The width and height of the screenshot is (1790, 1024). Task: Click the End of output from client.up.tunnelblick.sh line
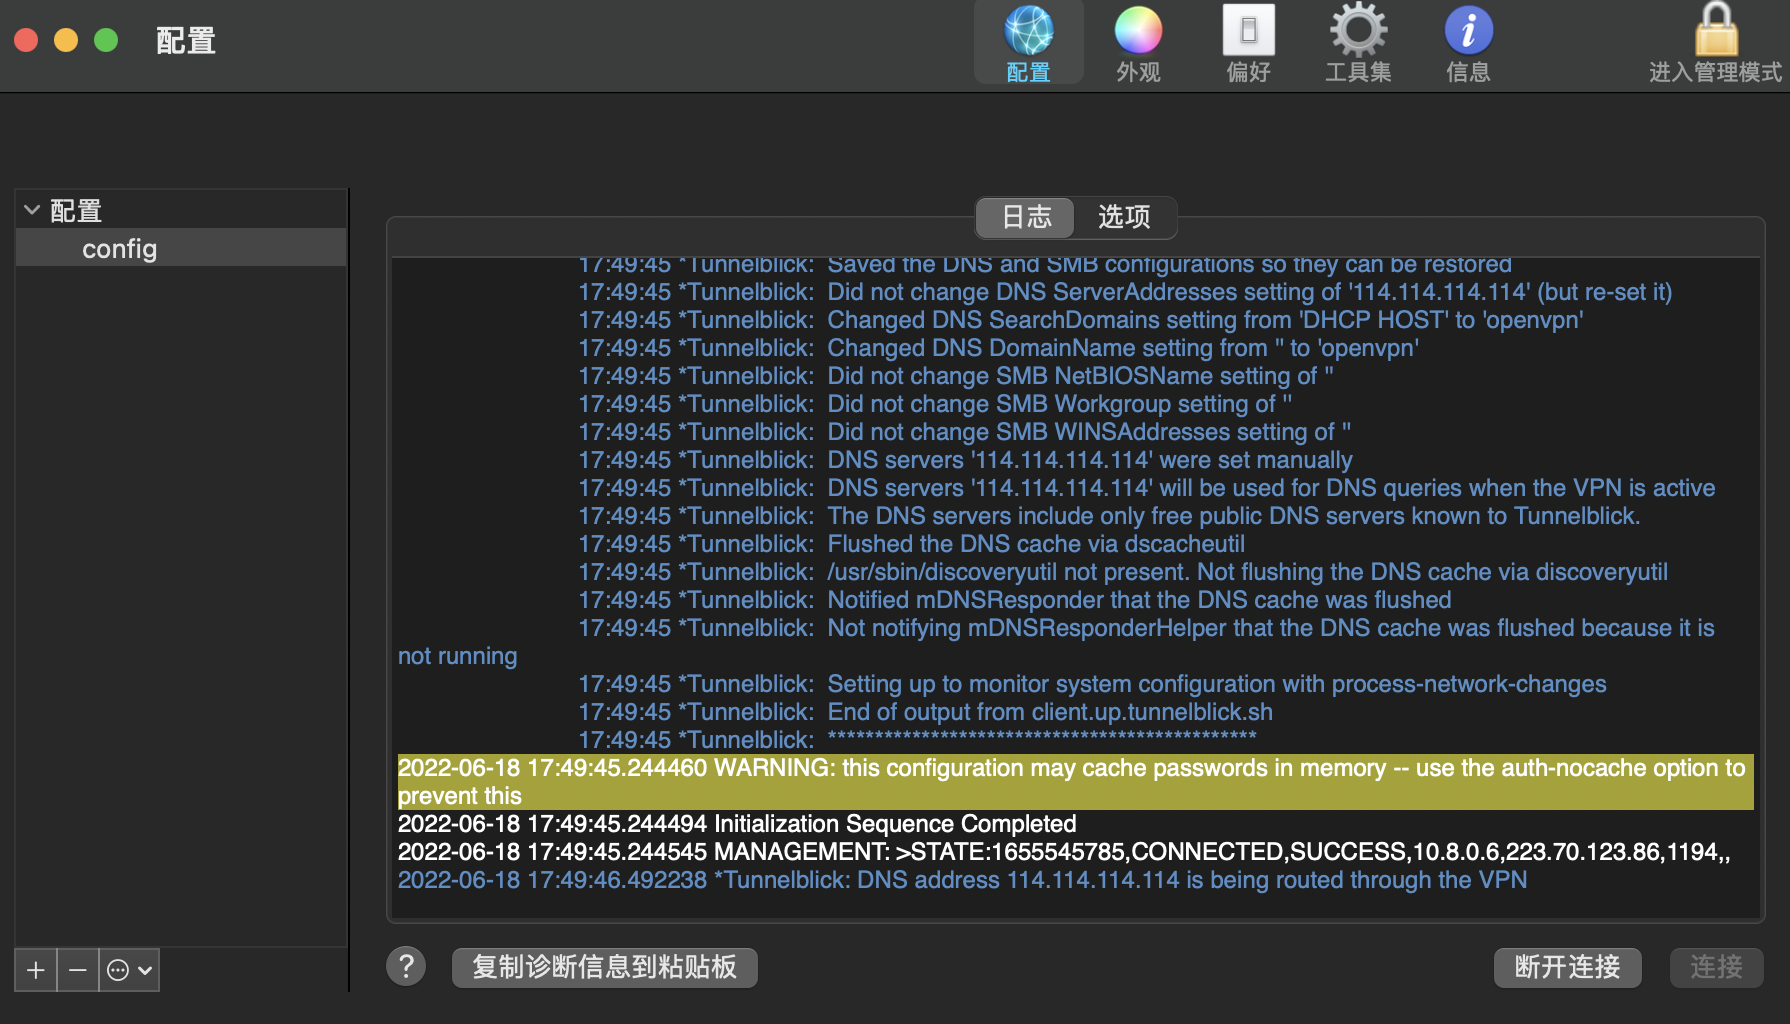[926, 712]
